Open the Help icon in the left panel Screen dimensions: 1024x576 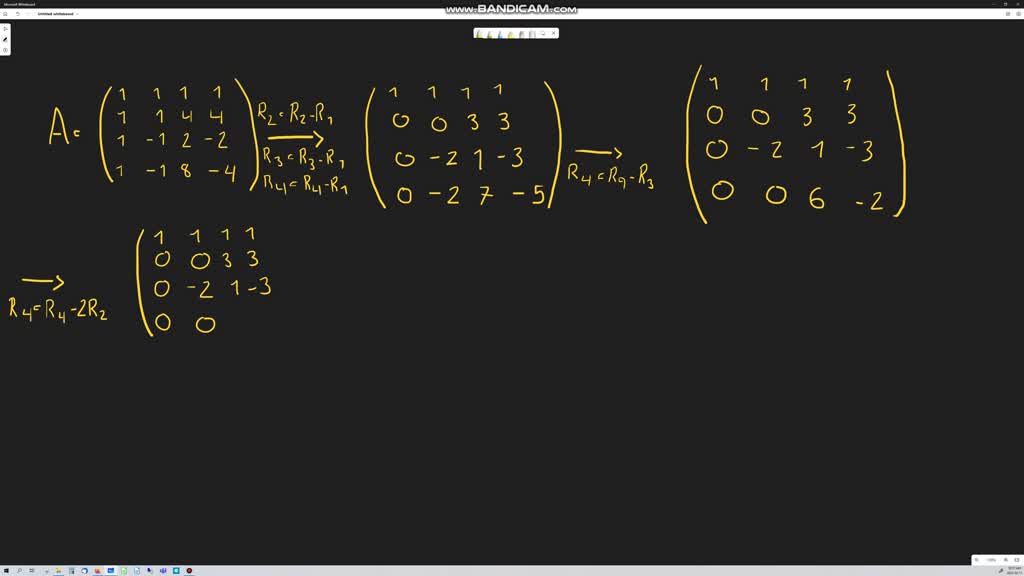(5, 50)
